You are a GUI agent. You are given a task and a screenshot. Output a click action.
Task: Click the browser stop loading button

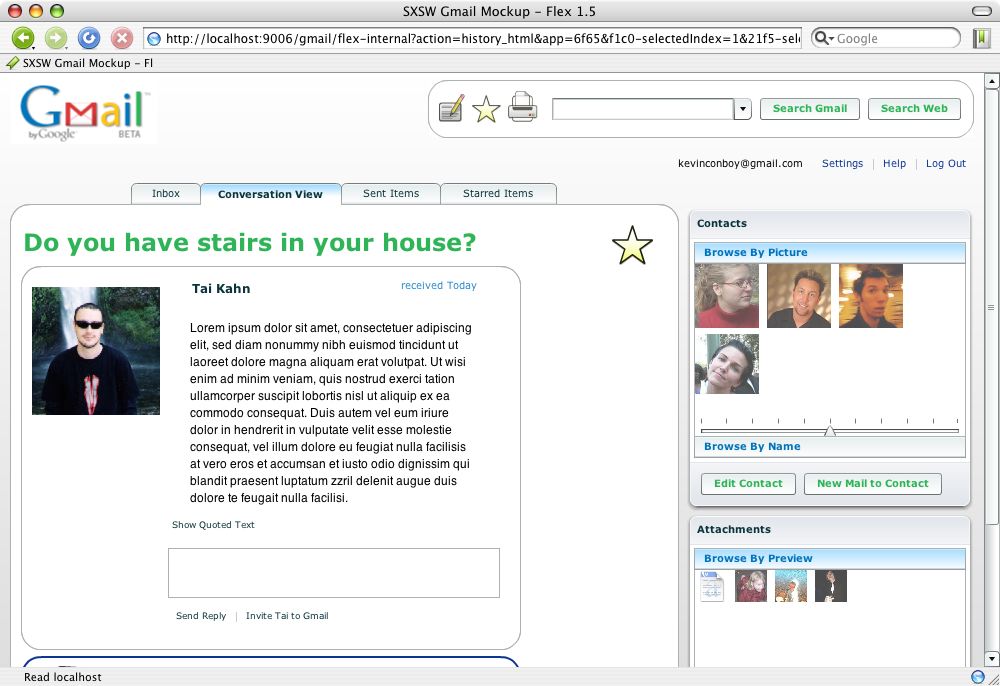point(121,38)
